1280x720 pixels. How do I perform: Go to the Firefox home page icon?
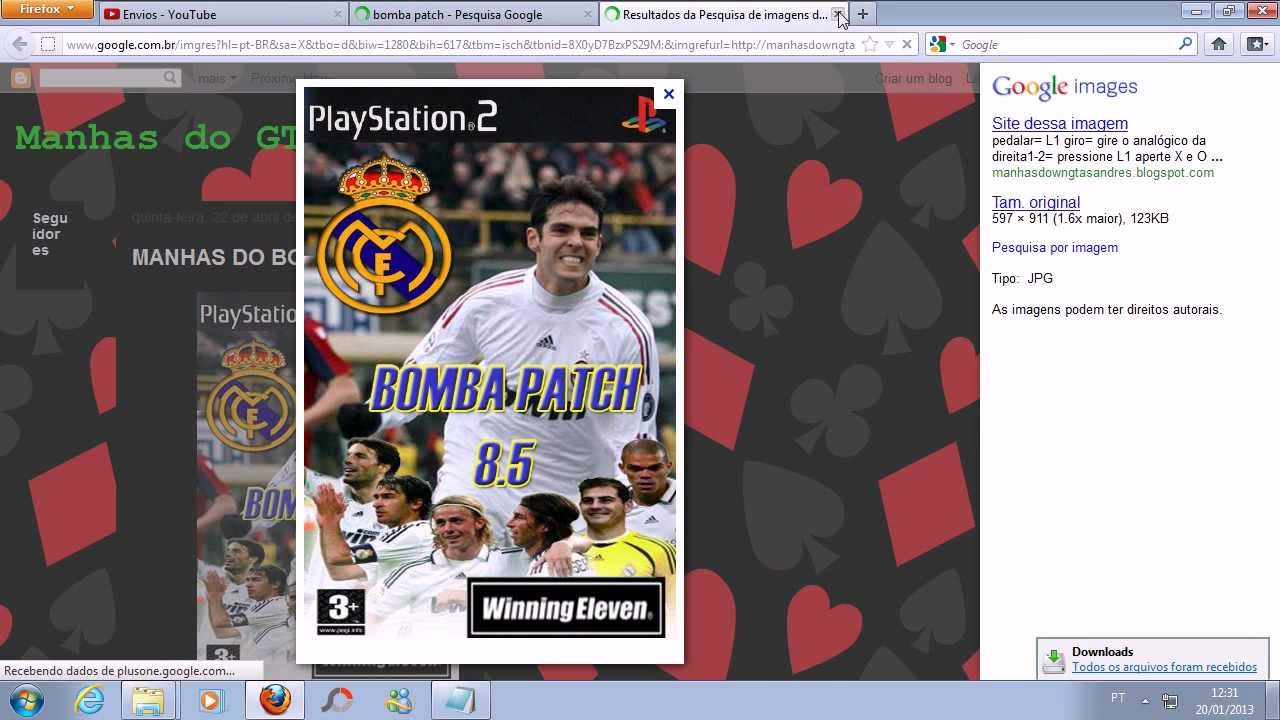coord(1218,44)
